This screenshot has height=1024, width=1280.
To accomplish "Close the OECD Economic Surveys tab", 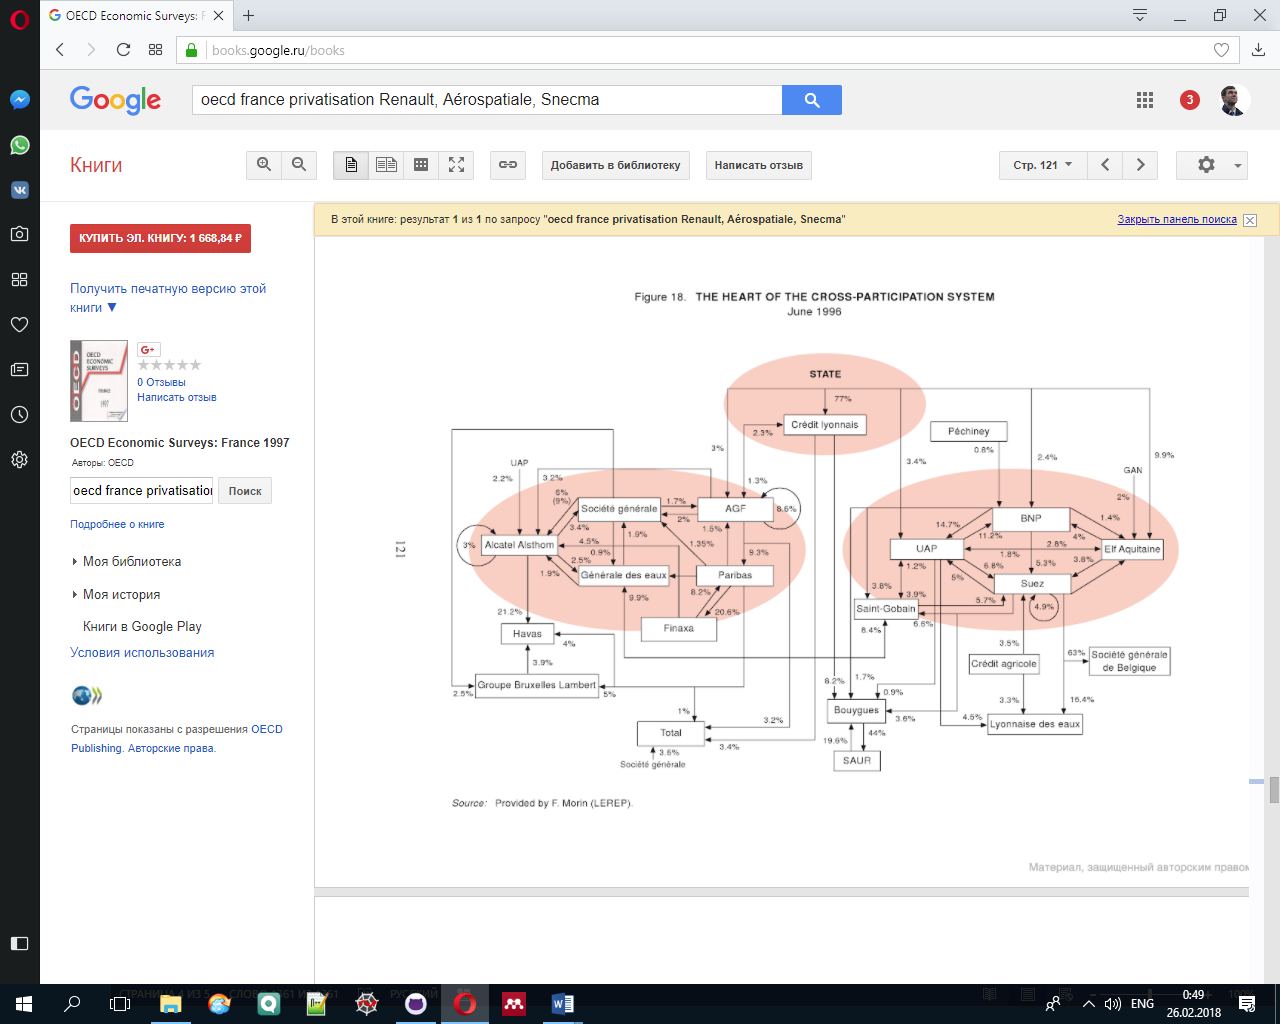I will 219,15.
